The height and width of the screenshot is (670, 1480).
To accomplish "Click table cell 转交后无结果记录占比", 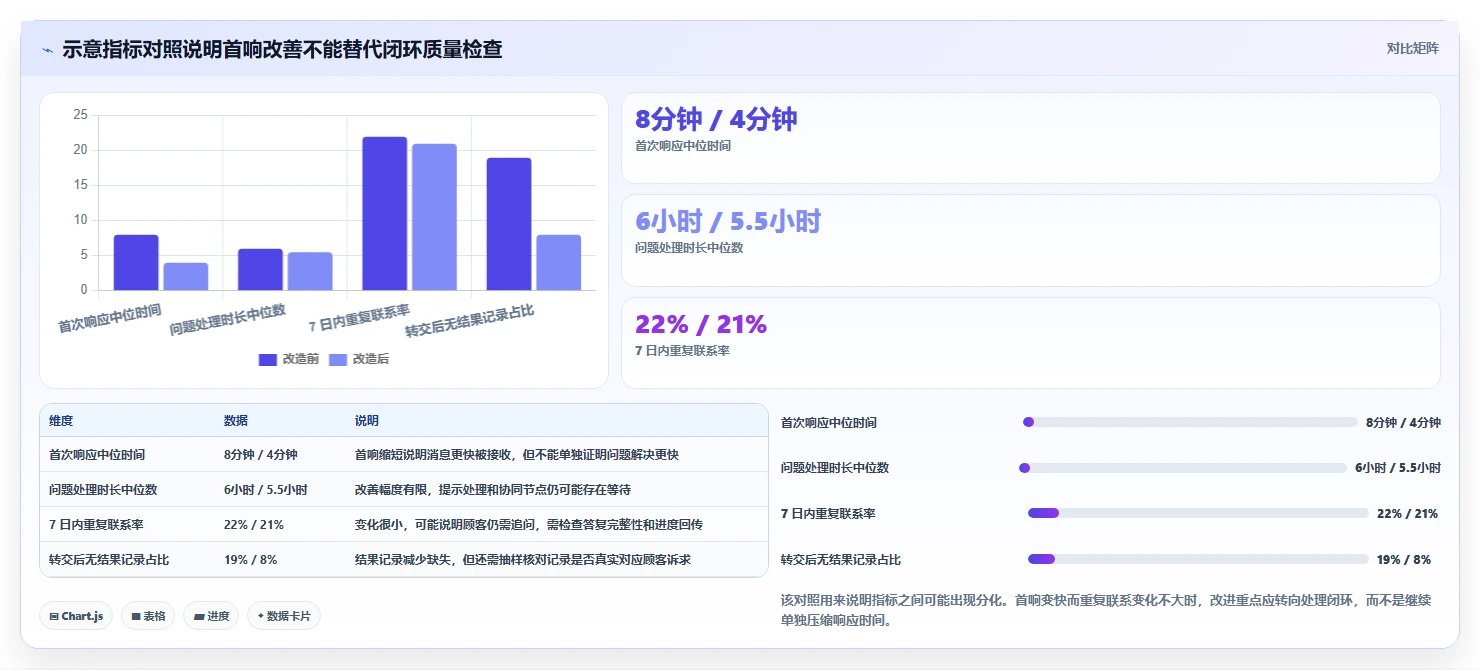I will (x=109, y=560).
